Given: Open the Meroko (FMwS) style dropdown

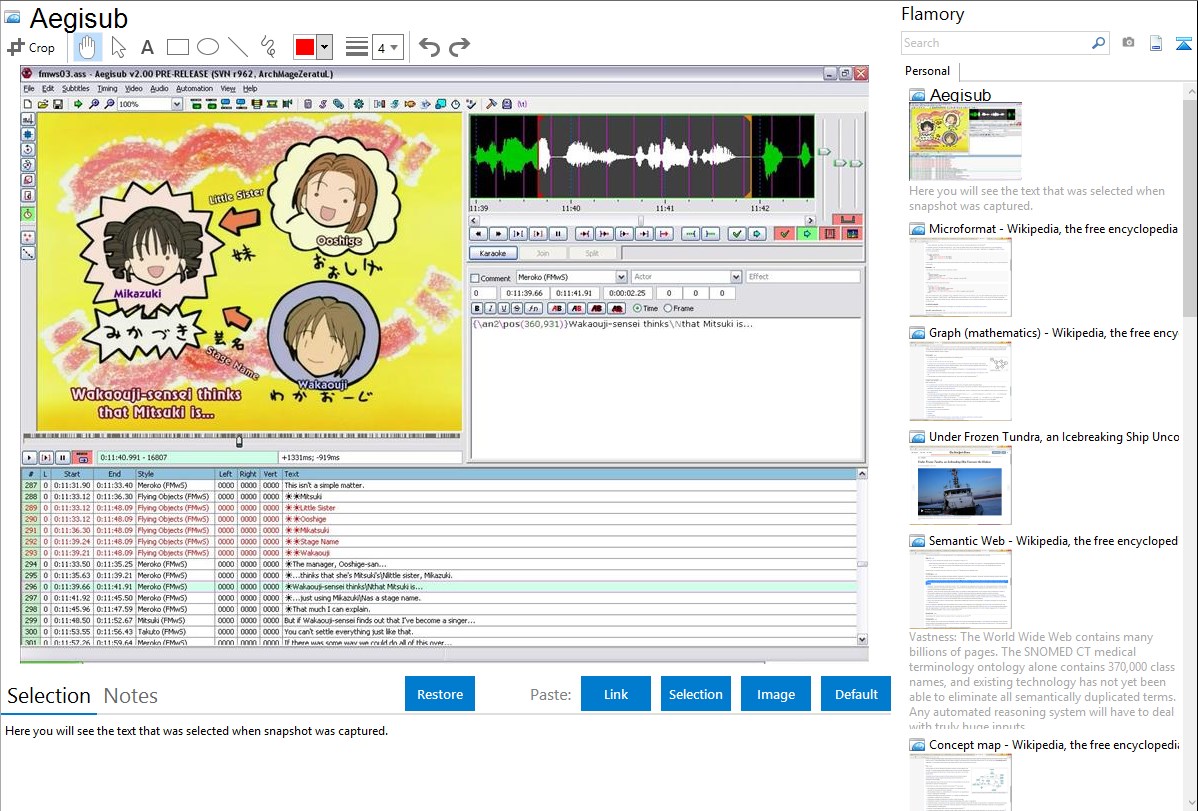Looking at the screenshot, I should 621,277.
